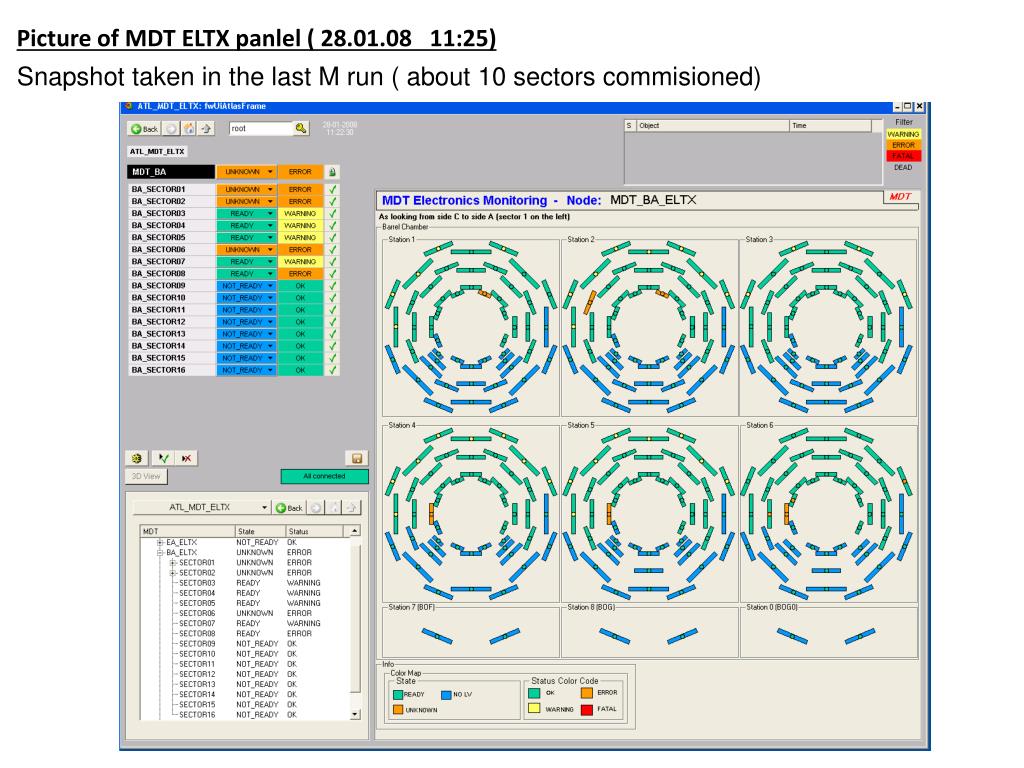This screenshot has height=768, width=1024.
Task: Toggle the ERROR filter
Action: (903, 145)
